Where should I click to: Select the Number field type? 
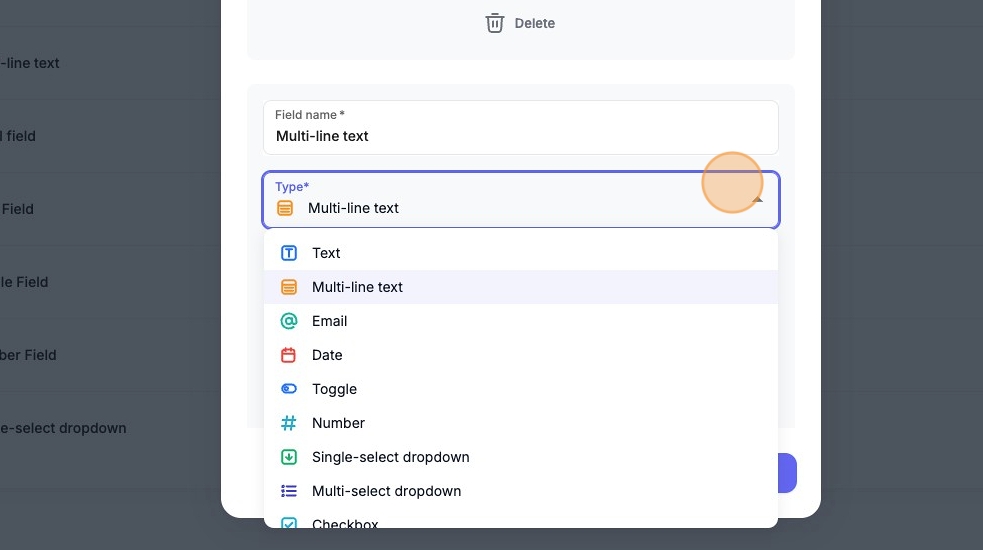tap(521, 423)
